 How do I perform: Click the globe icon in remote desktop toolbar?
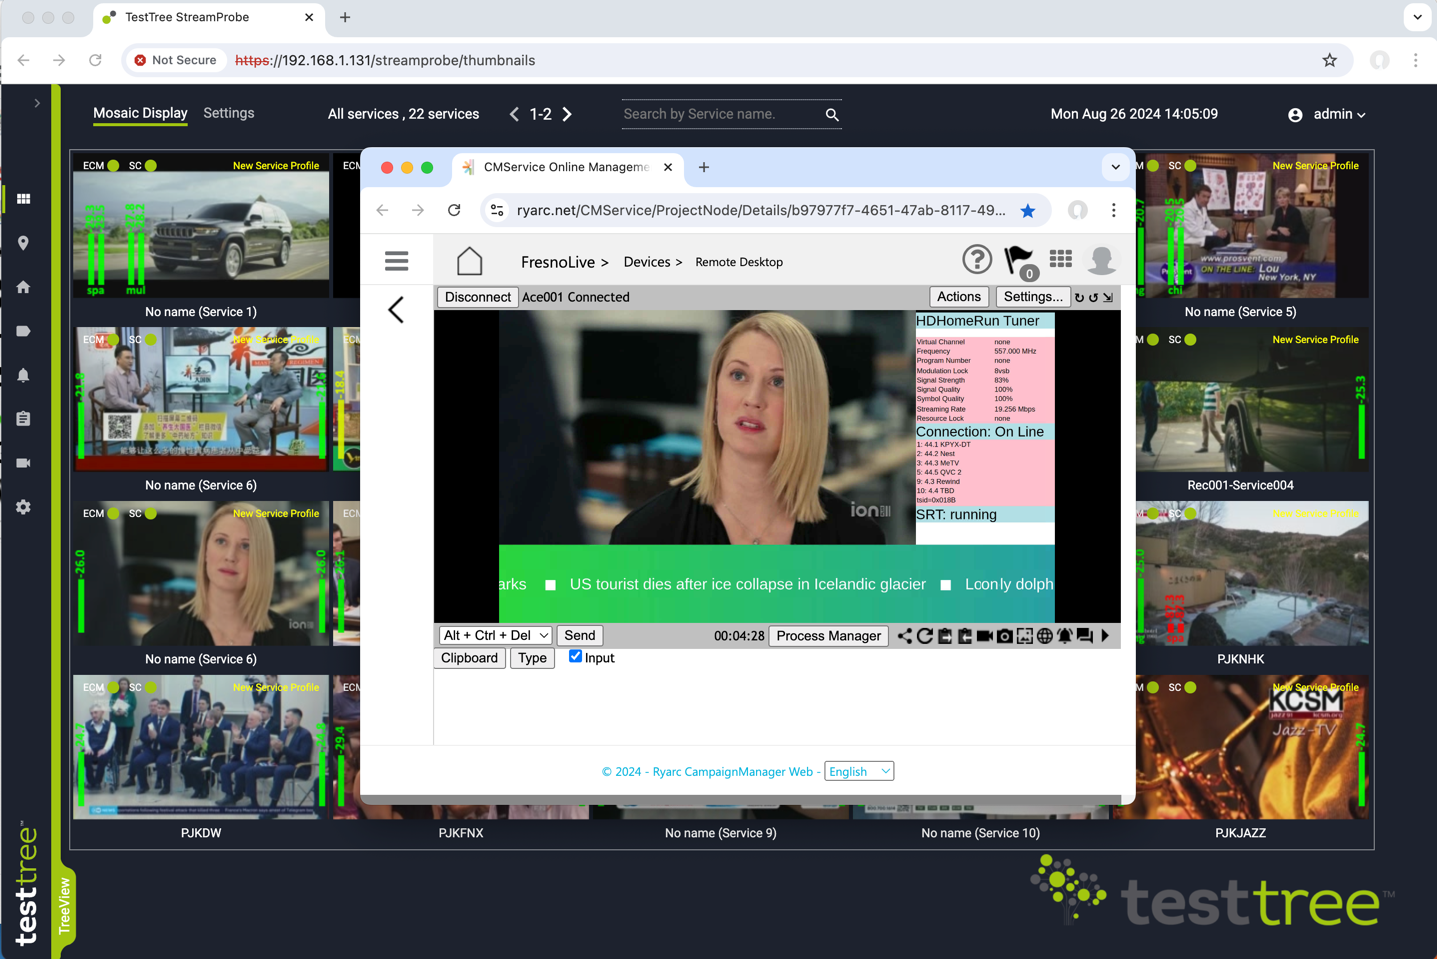coord(1045,636)
